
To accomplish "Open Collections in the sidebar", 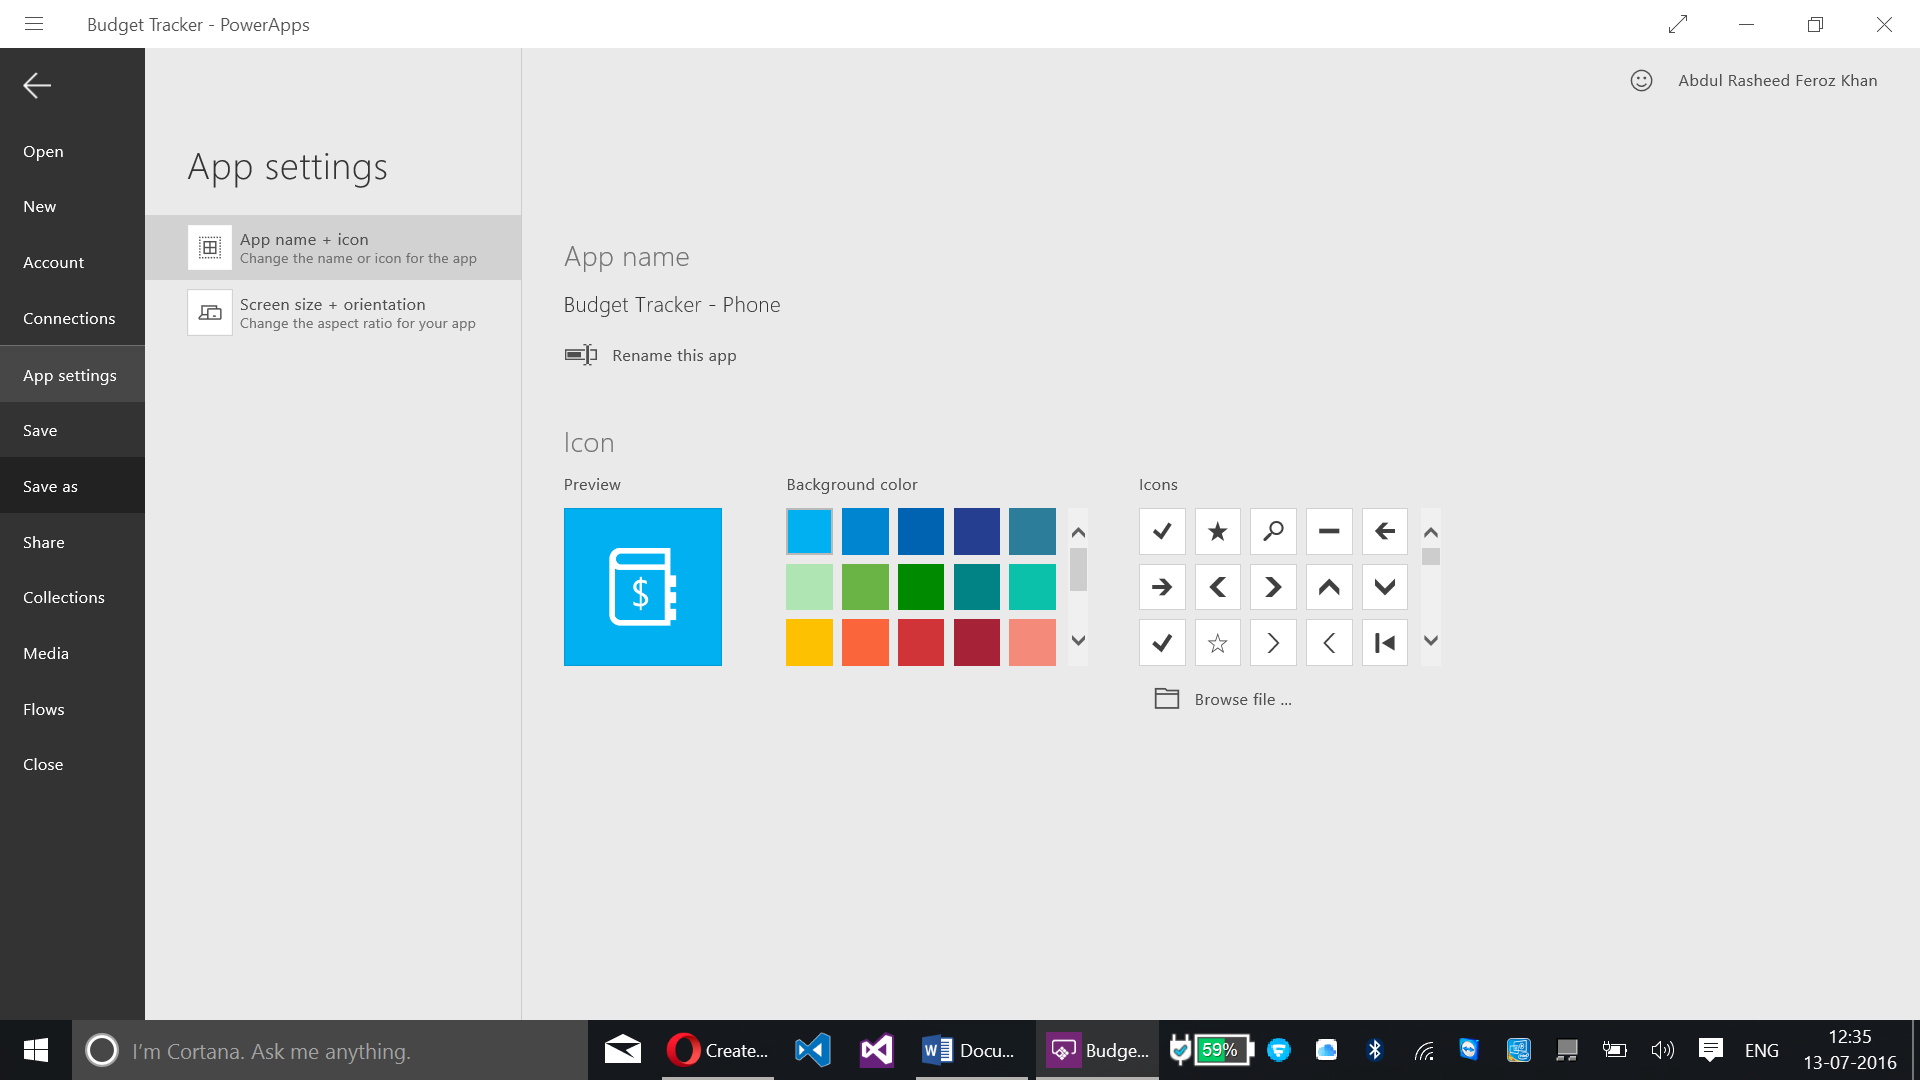I will coord(72,597).
